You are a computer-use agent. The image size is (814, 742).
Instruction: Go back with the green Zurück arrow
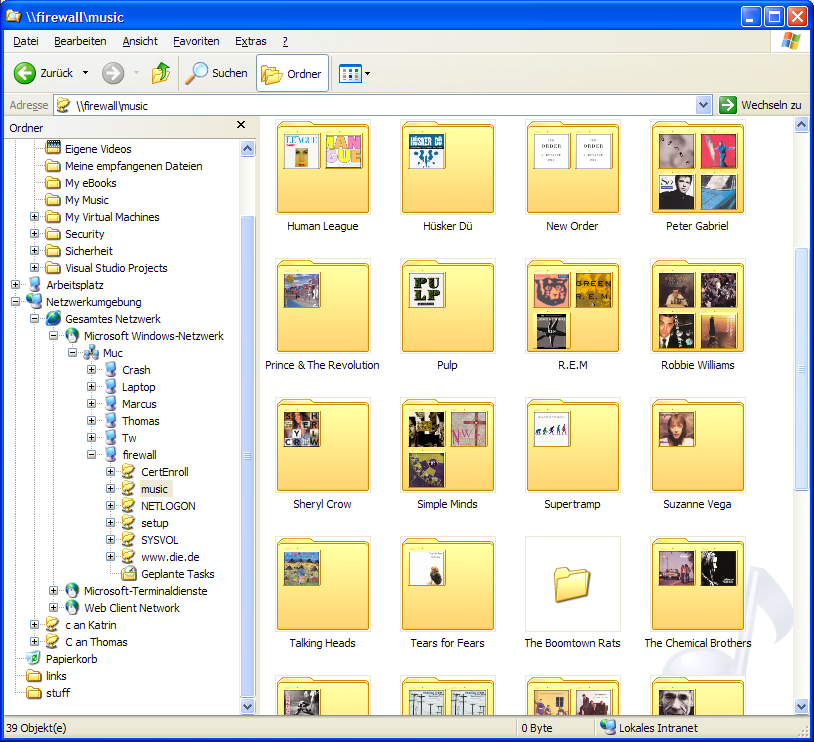(24, 73)
